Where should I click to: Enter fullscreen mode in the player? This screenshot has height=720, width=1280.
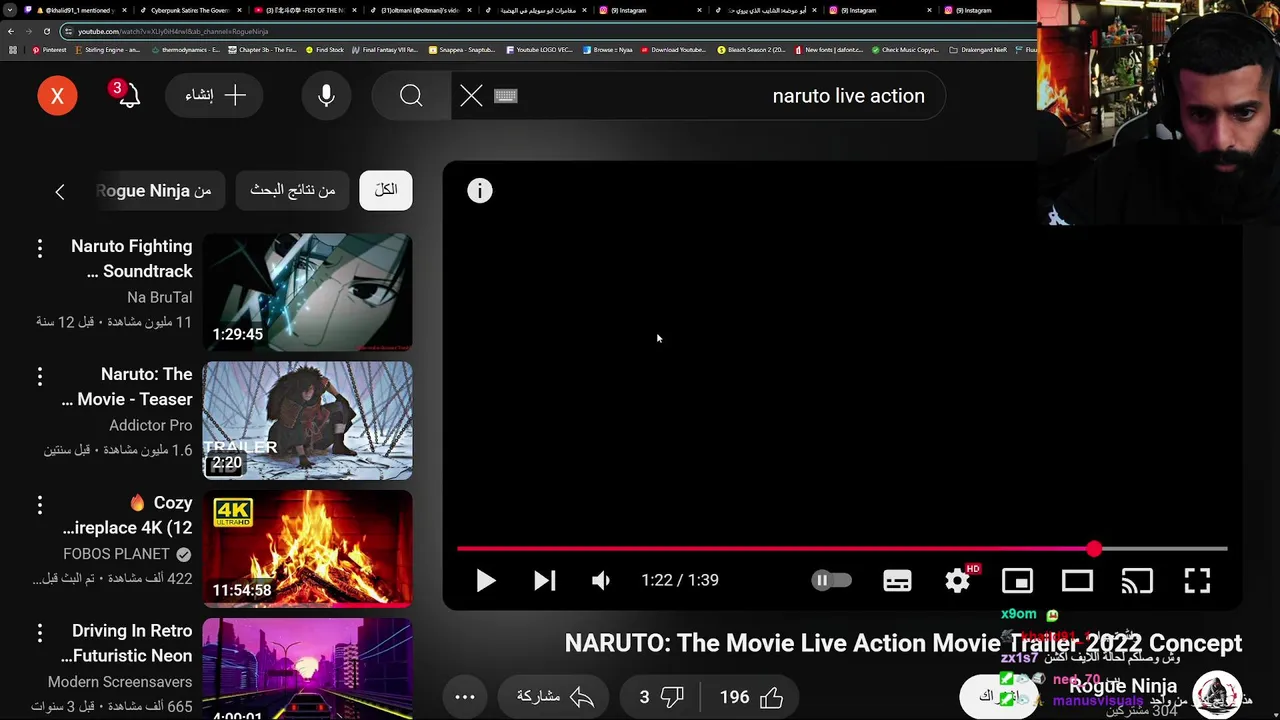(1197, 580)
